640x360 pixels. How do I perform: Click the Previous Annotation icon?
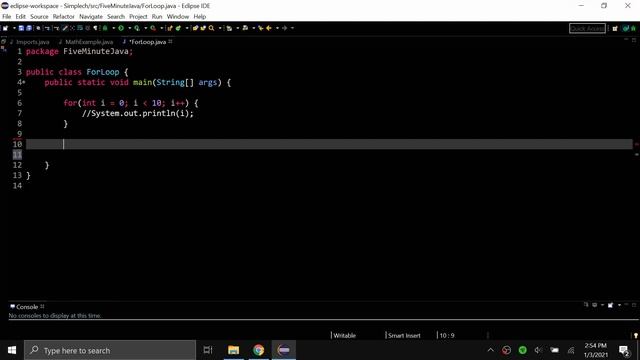[x=245, y=28]
